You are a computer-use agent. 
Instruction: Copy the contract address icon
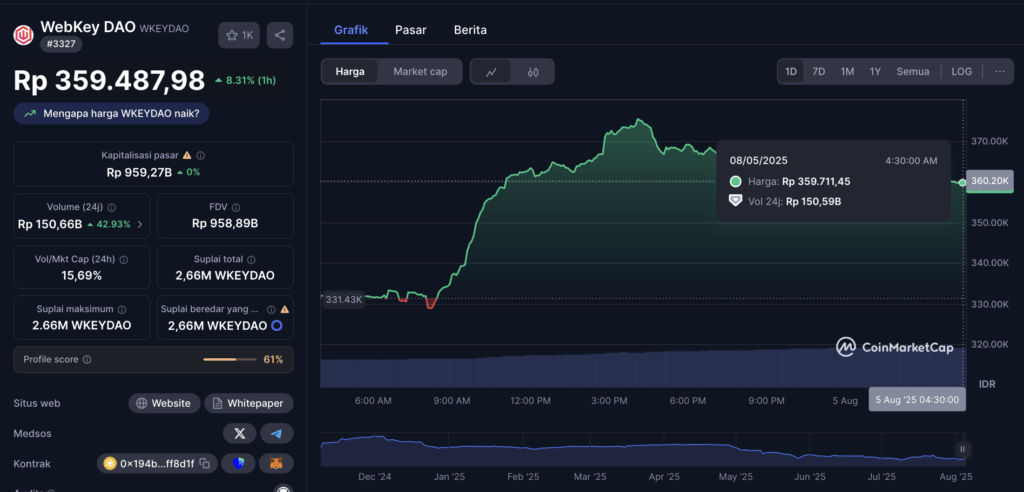(x=205, y=463)
